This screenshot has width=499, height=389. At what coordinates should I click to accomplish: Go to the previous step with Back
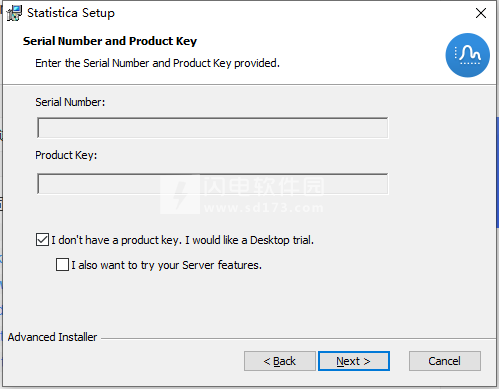[280, 361]
